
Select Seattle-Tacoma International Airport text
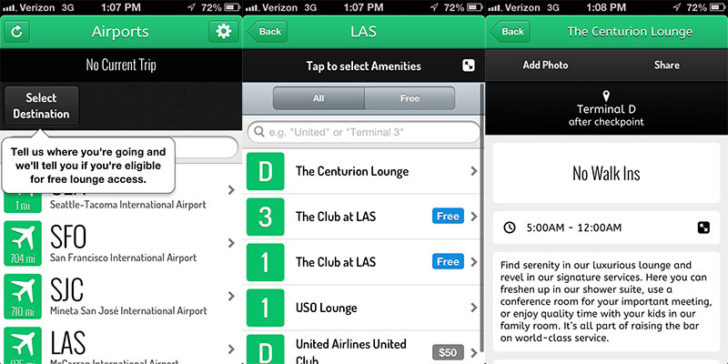128,205
